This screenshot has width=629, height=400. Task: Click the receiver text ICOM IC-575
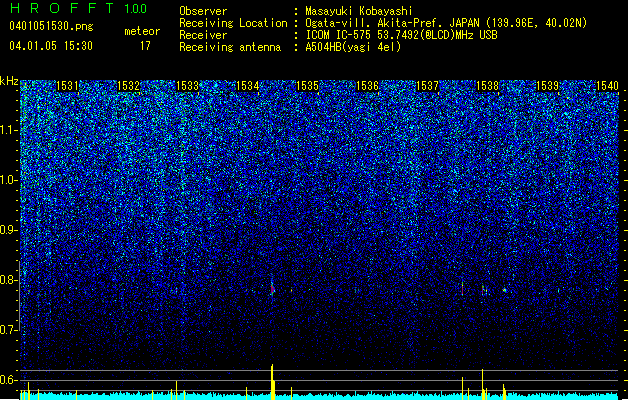point(339,35)
